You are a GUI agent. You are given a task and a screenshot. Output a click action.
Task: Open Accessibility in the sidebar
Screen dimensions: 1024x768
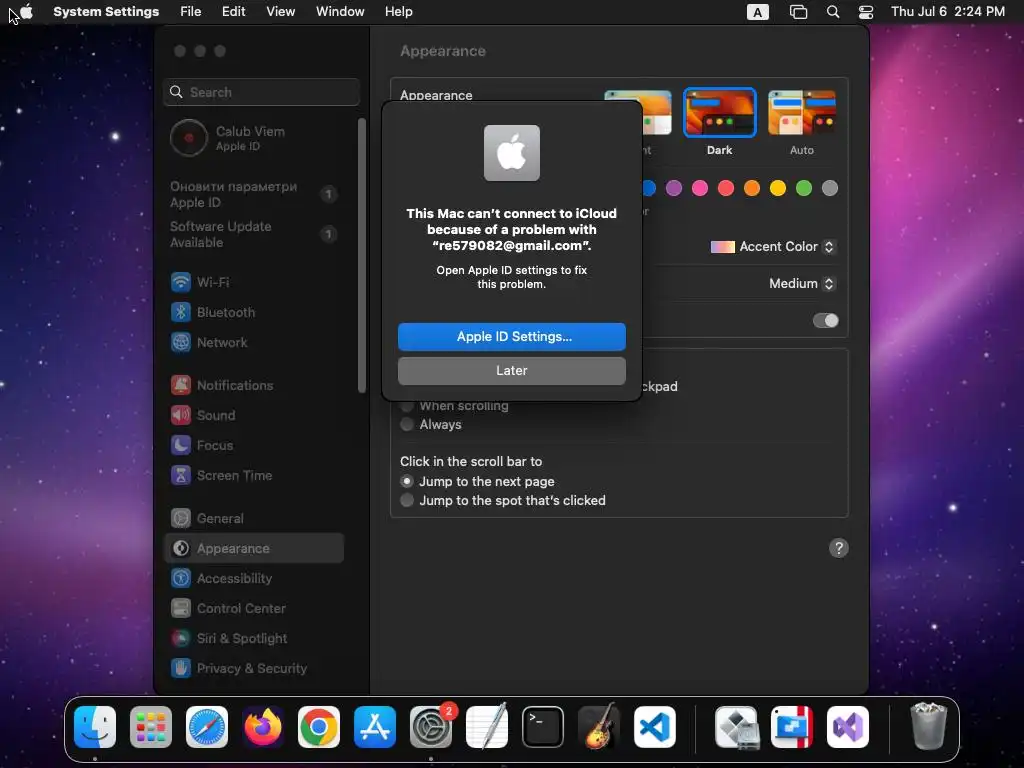tap(253, 579)
